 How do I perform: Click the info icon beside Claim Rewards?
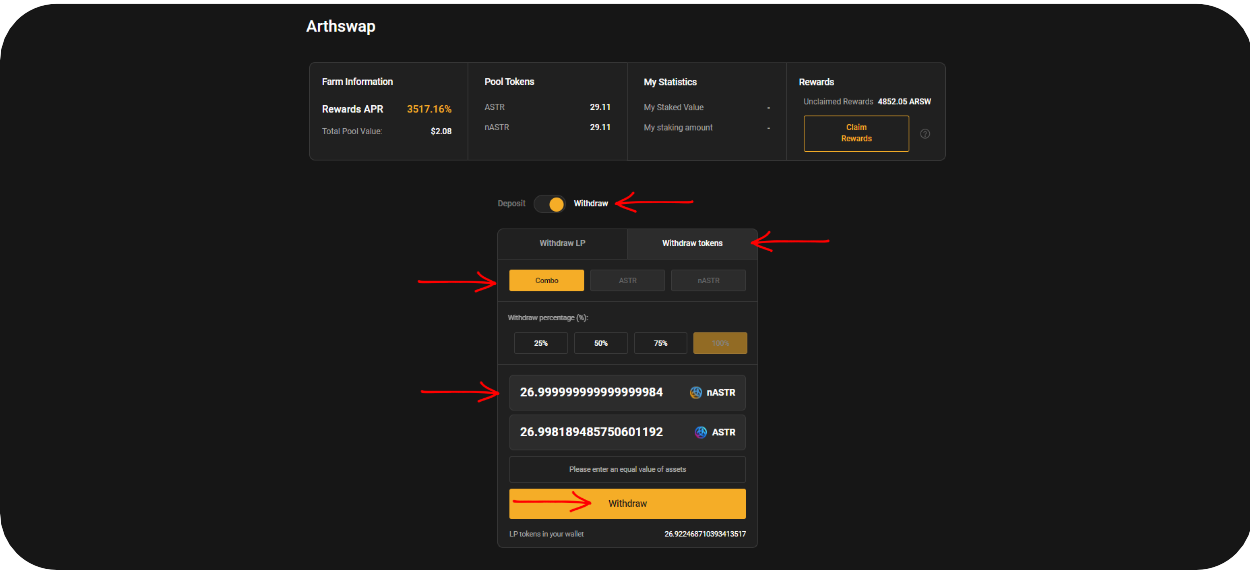[x=925, y=134]
